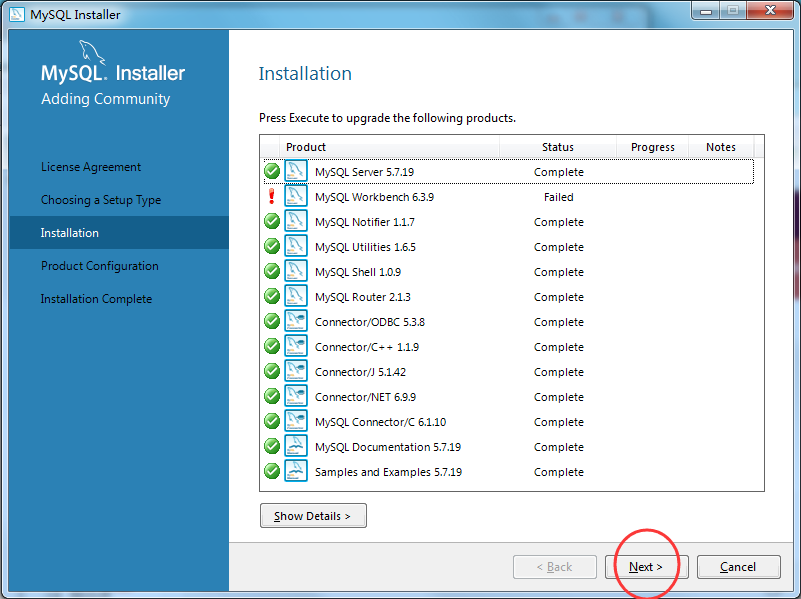
Task: Click the green check beside Samples and Examples
Action: (272, 471)
